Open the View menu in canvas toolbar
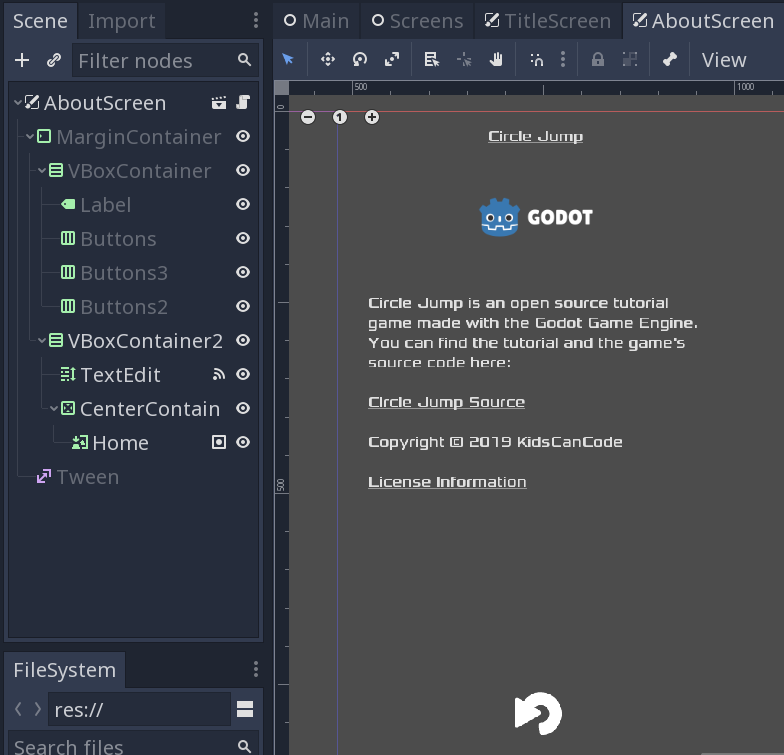The width and height of the screenshot is (784, 755). point(724,60)
